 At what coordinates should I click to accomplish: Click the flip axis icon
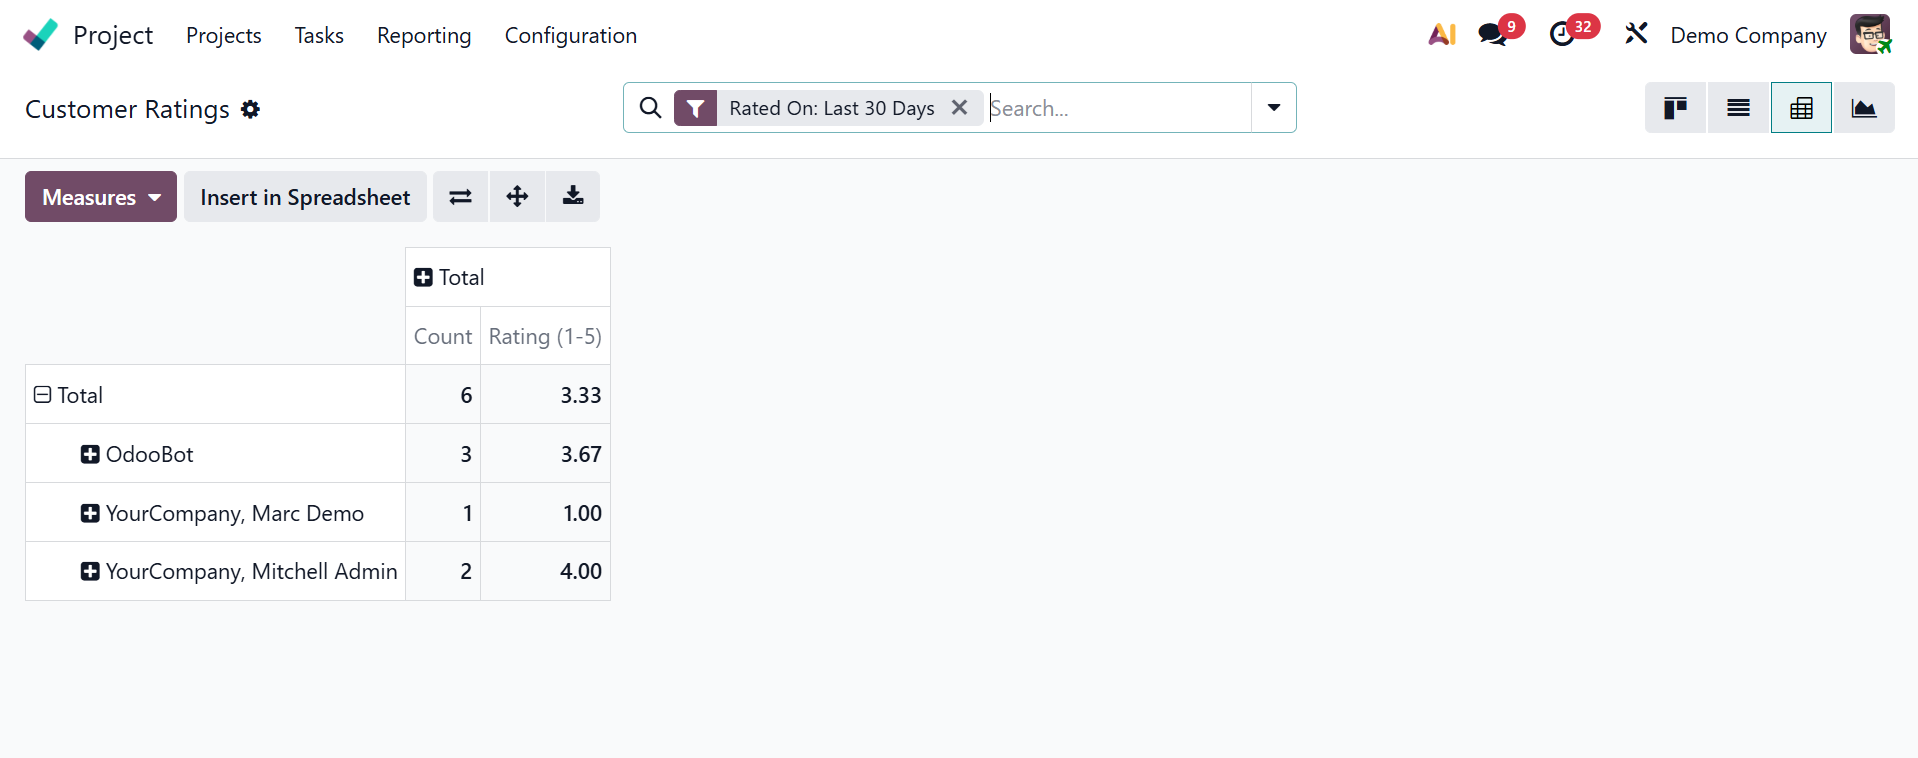(460, 197)
